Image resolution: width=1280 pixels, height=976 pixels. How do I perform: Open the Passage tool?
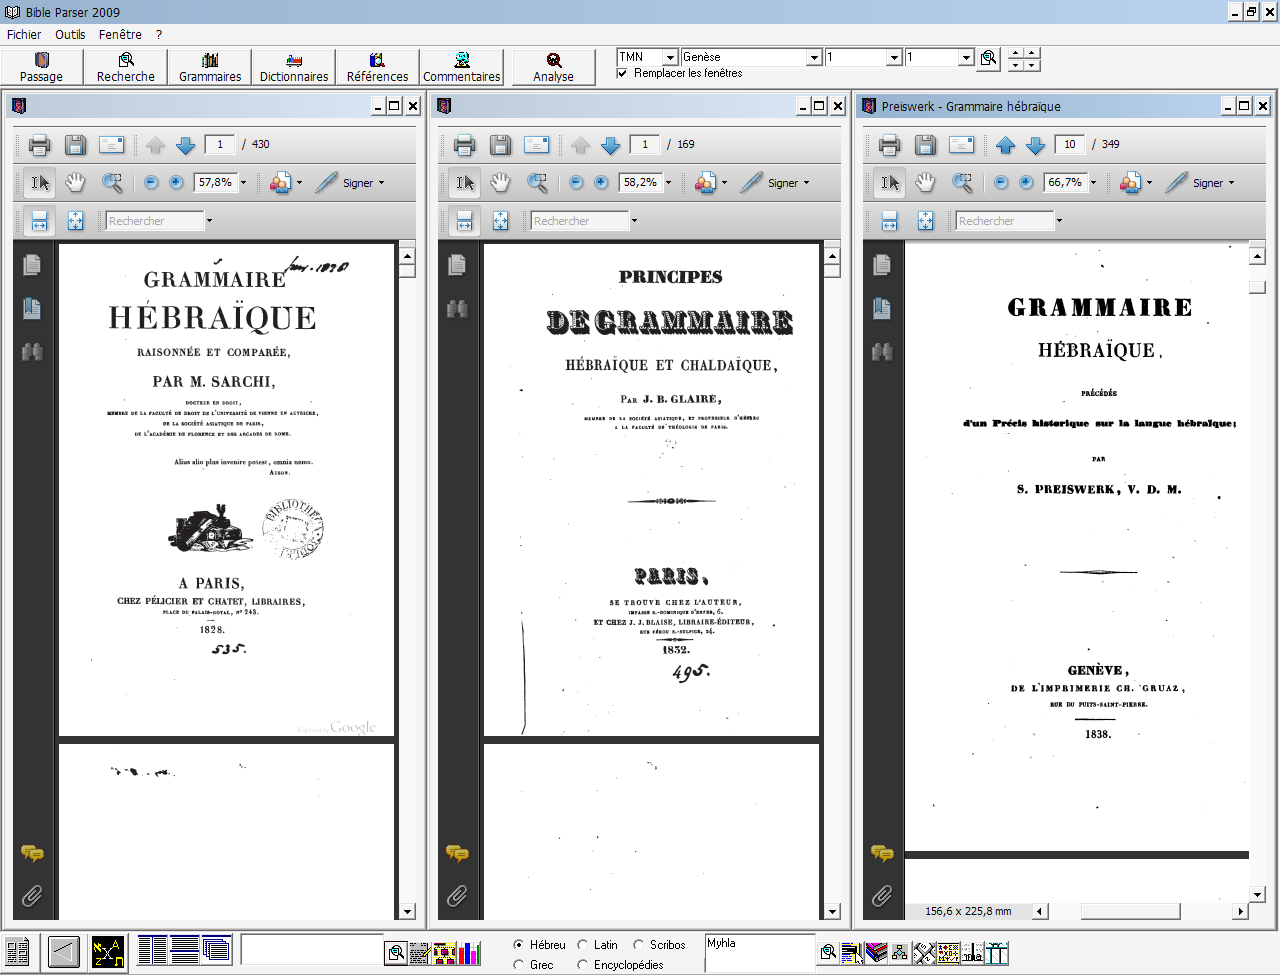tap(42, 67)
